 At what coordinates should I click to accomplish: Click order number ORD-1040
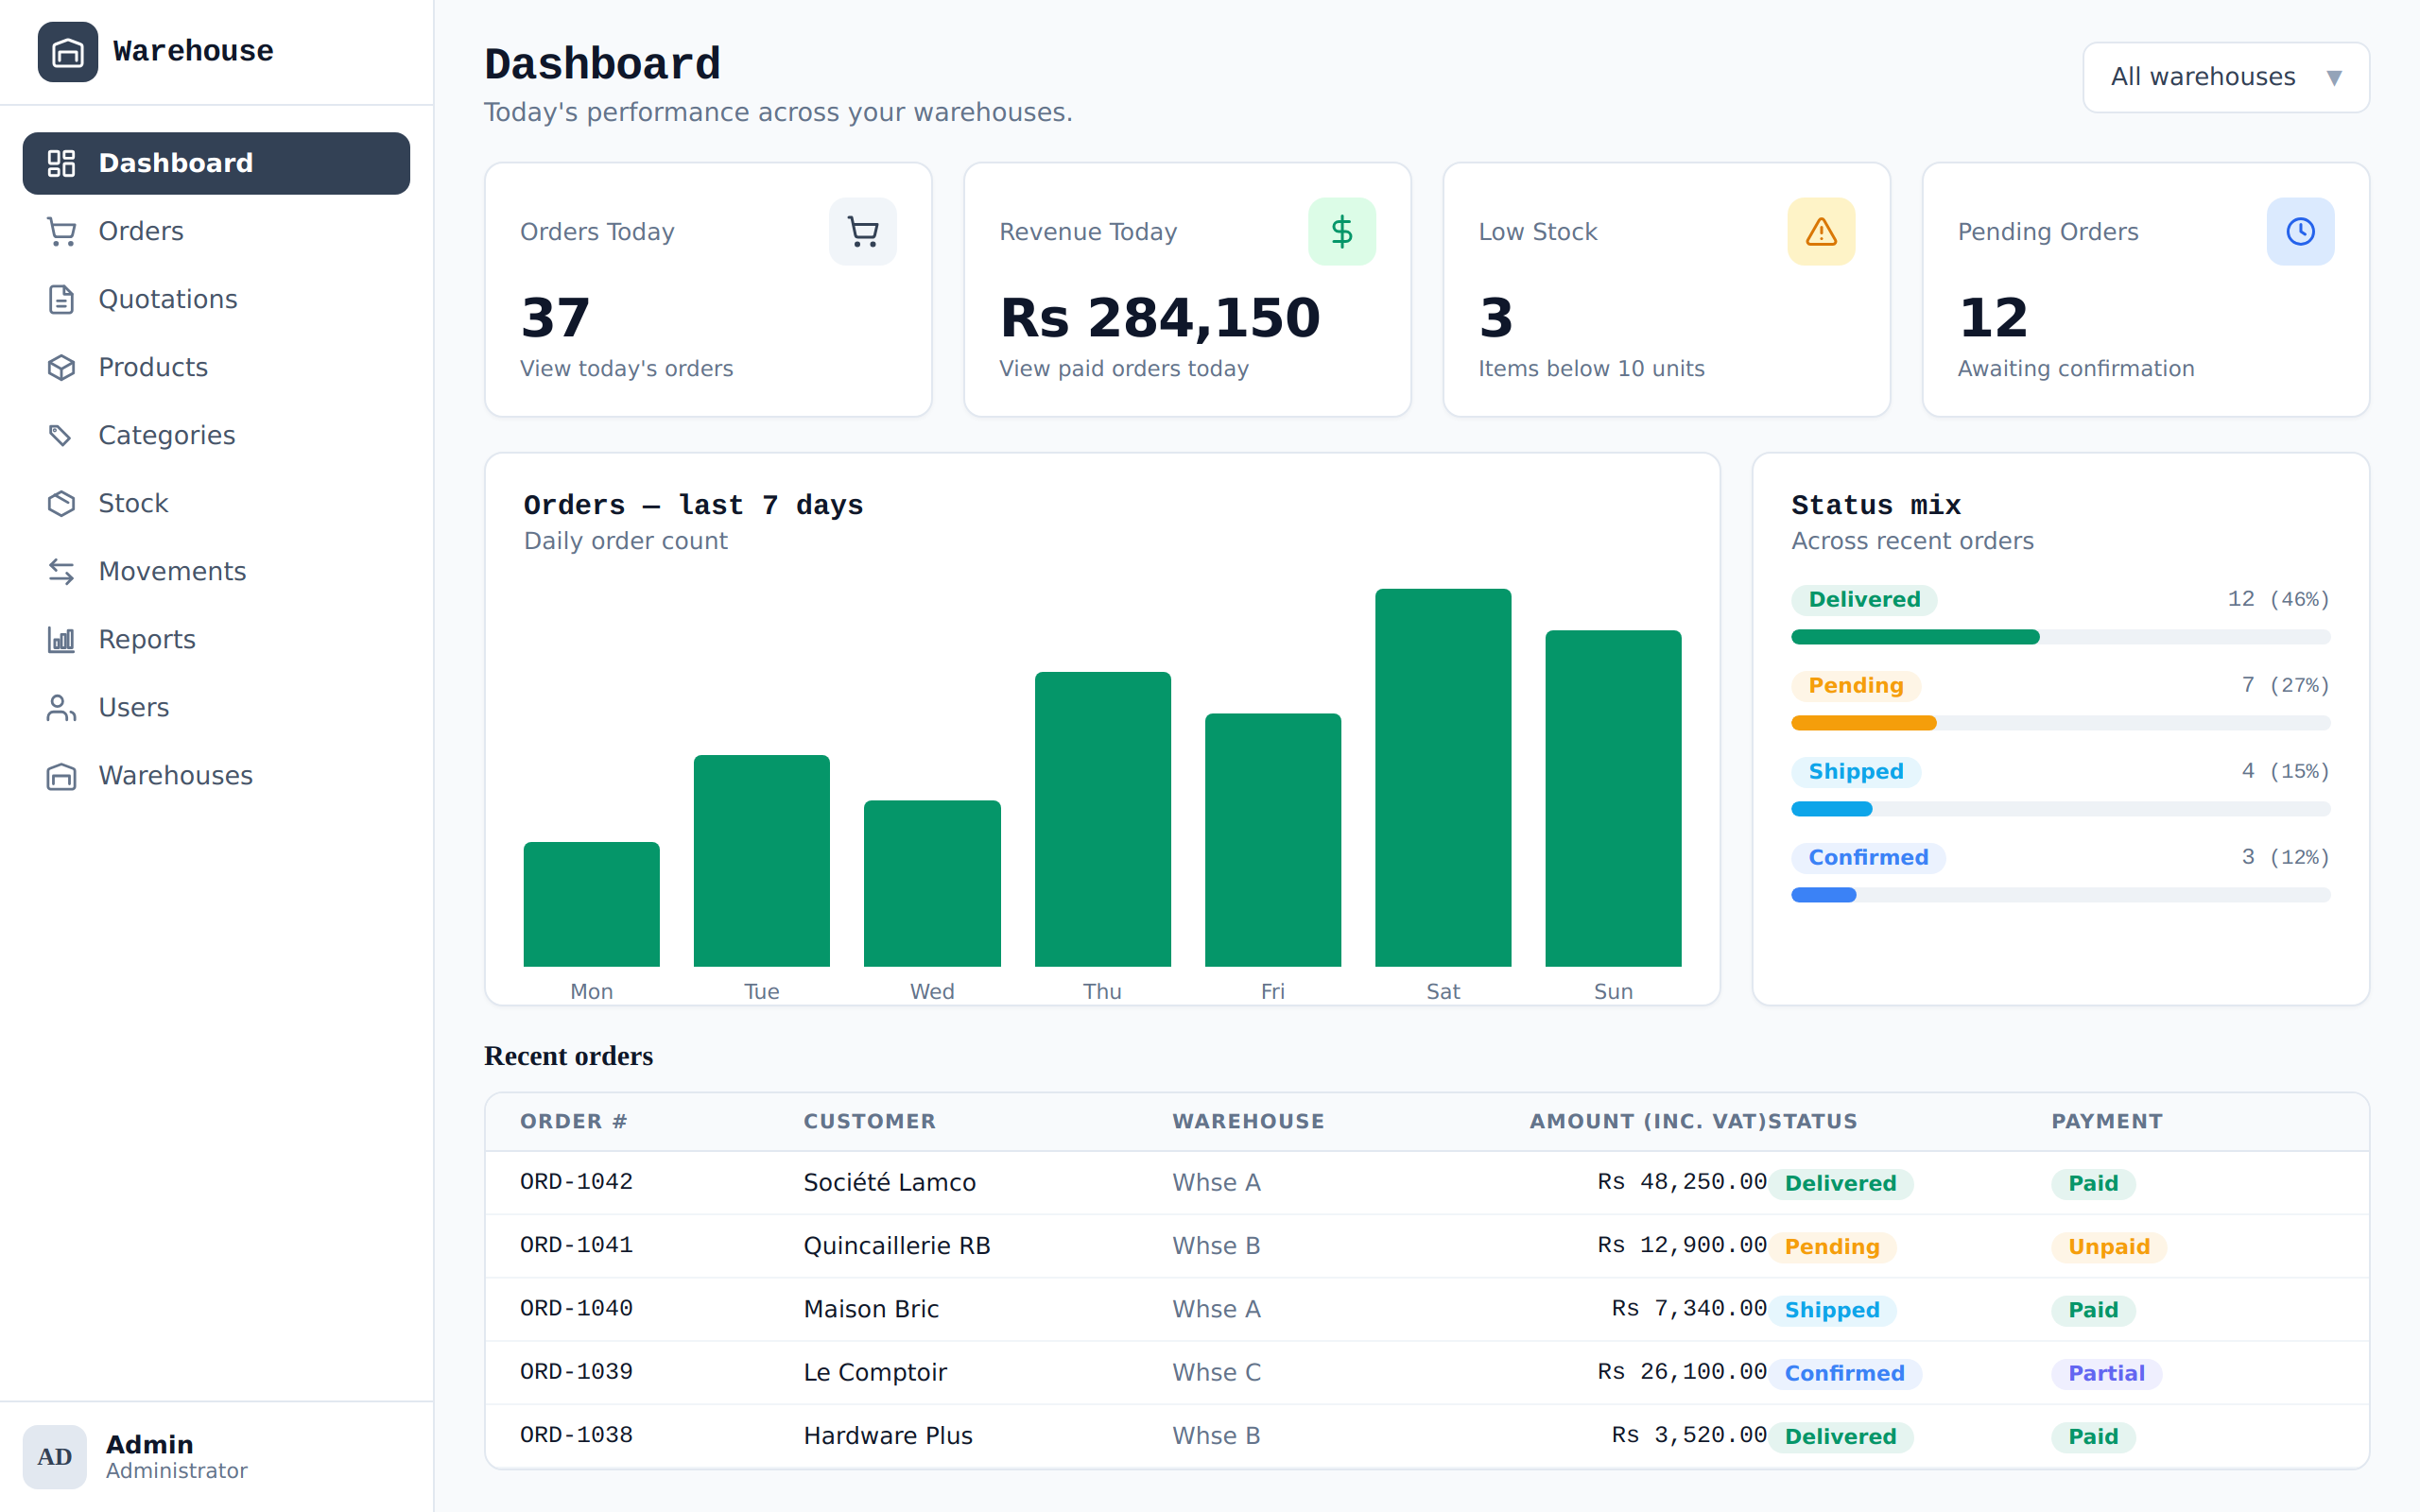(576, 1308)
